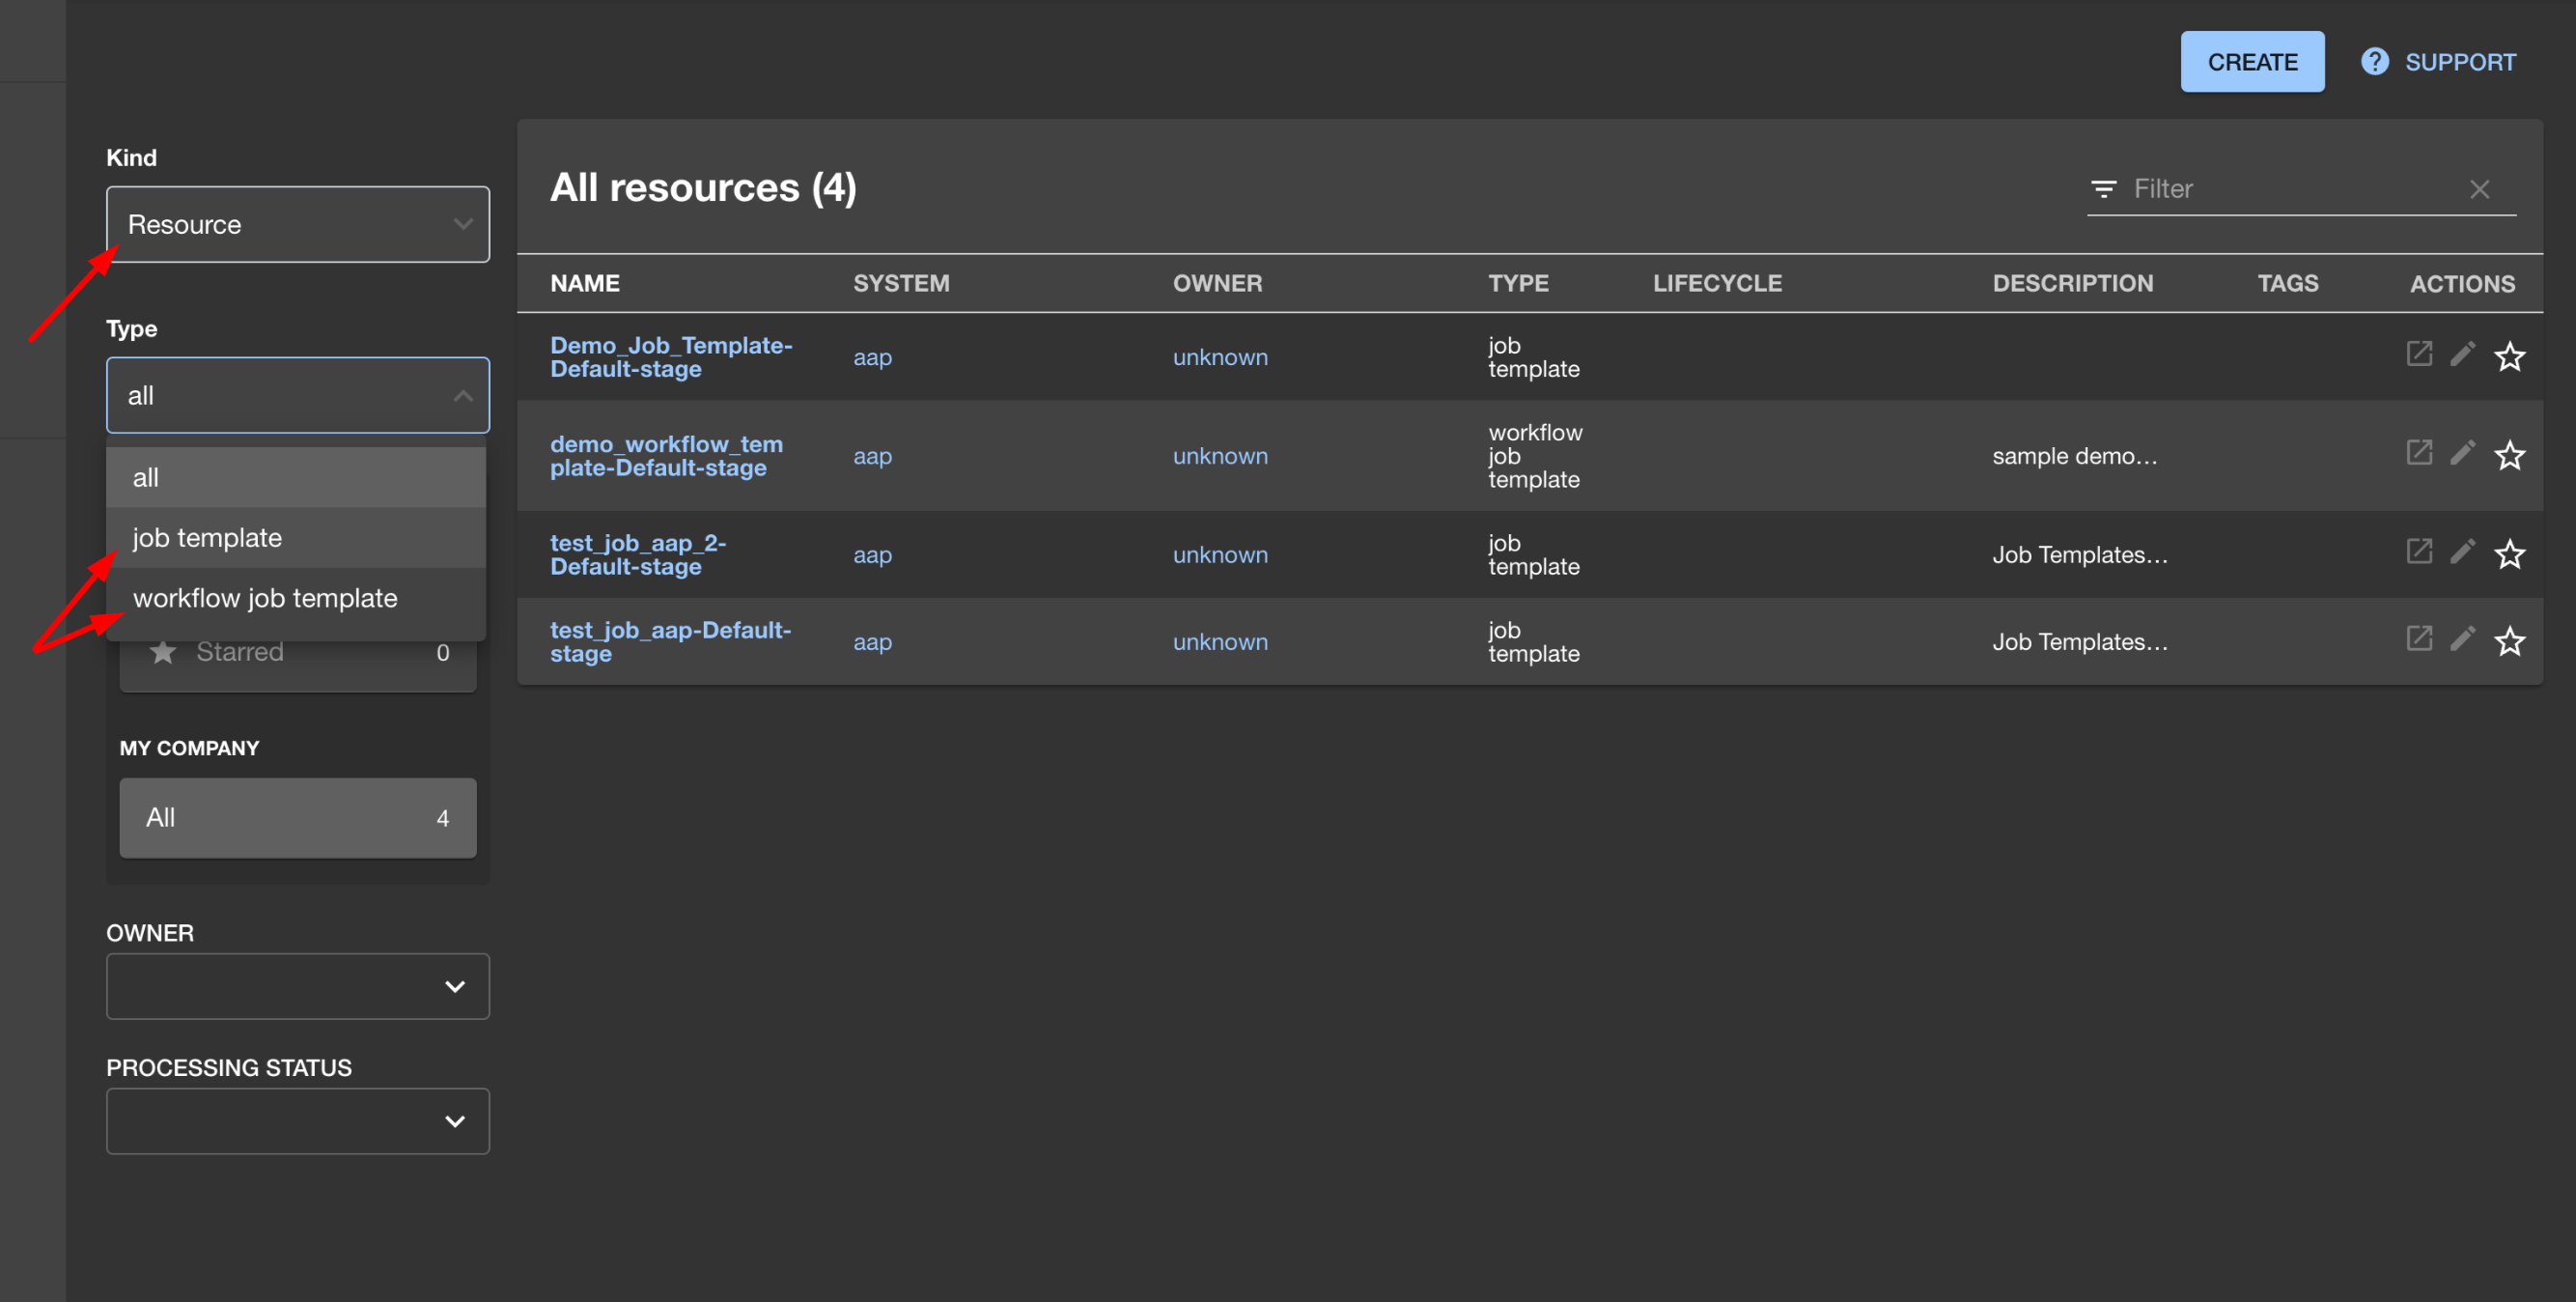Viewport: 2576px width, 1302px height.
Task: Open aap system for test_job_aap_2 row
Action: (872, 555)
